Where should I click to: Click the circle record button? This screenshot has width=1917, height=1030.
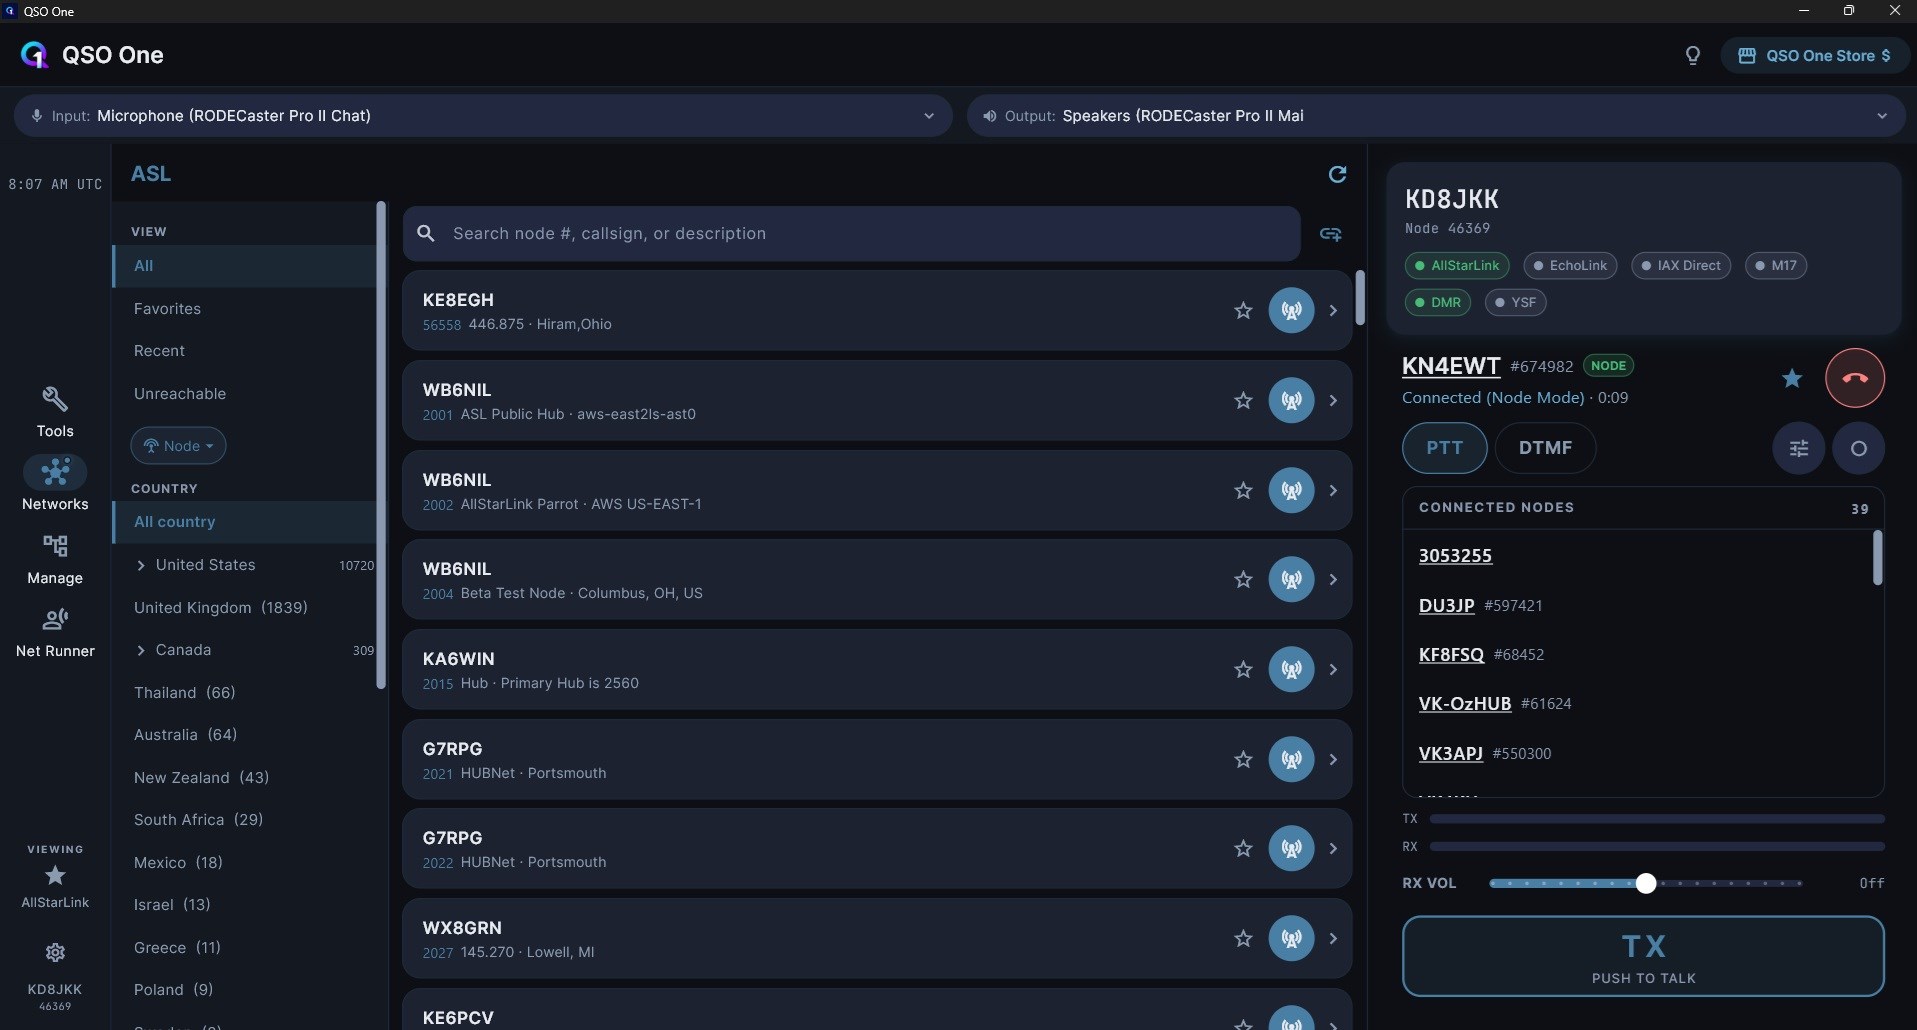[x=1858, y=448]
